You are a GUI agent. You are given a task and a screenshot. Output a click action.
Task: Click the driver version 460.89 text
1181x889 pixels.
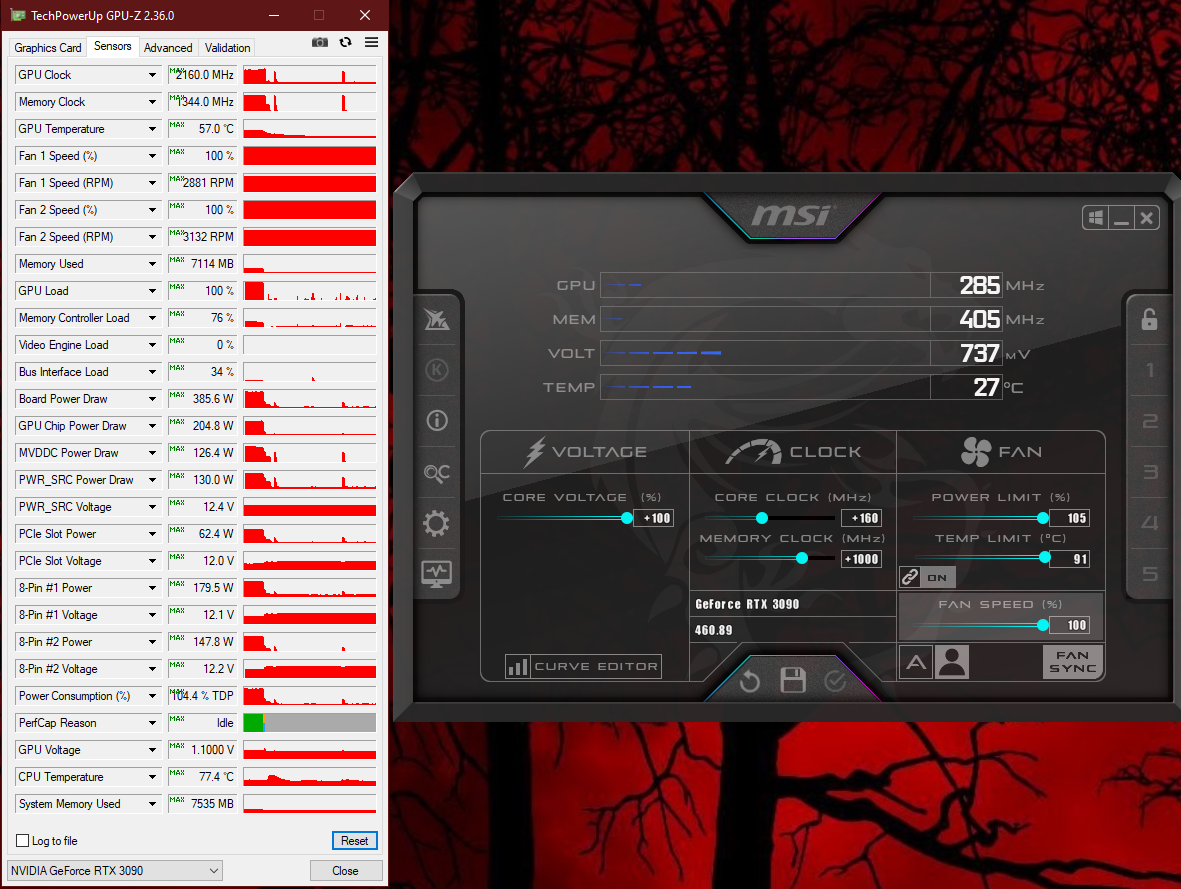(713, 630)
